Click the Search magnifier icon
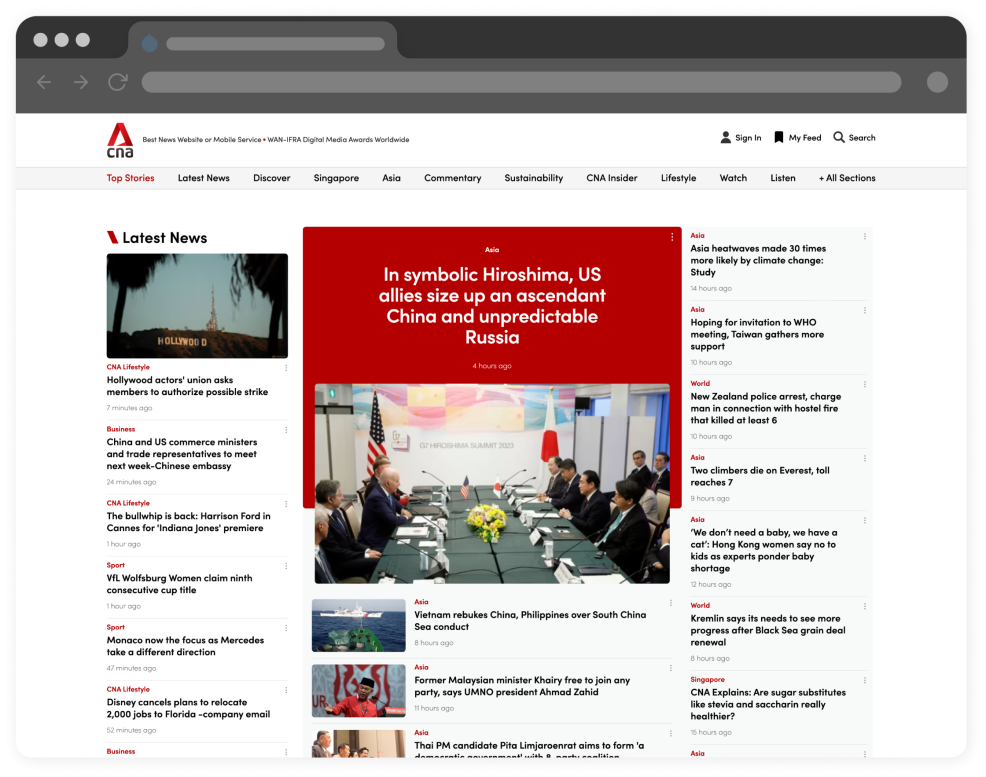 tap(839, 138)
